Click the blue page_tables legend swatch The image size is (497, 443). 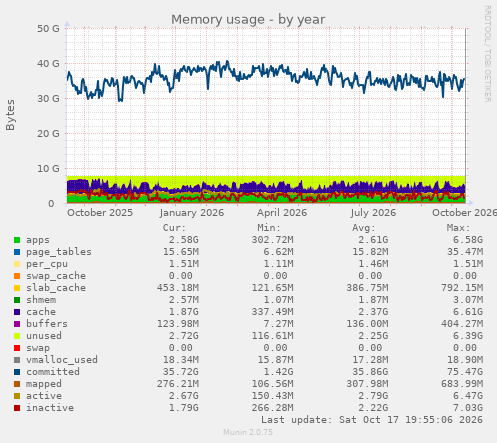17,252
